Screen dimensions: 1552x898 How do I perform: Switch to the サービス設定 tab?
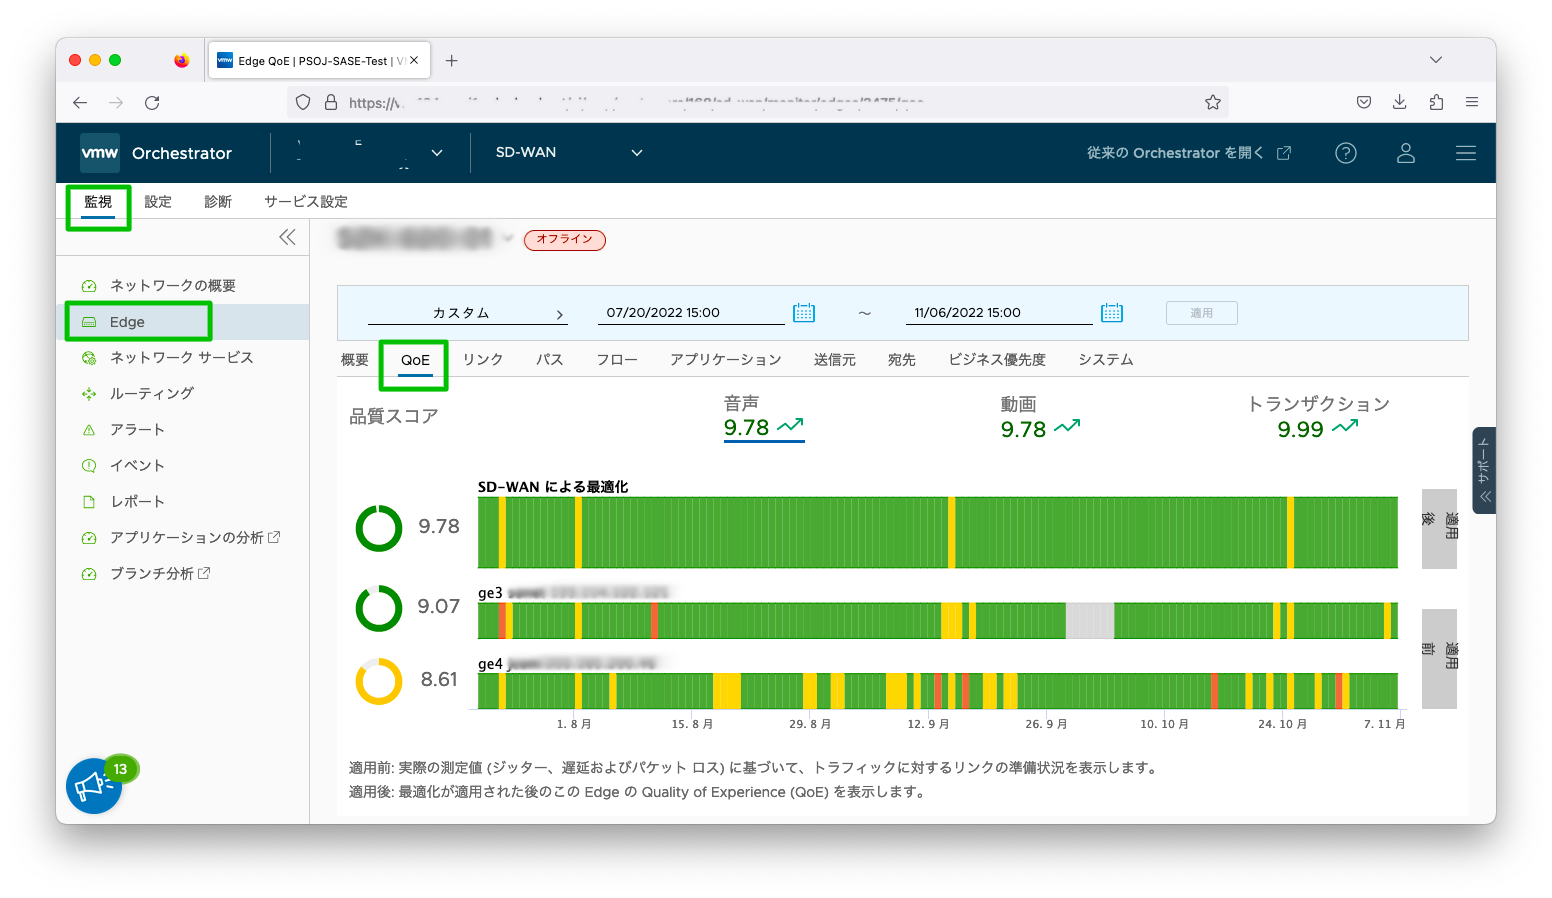click(306, 202)
